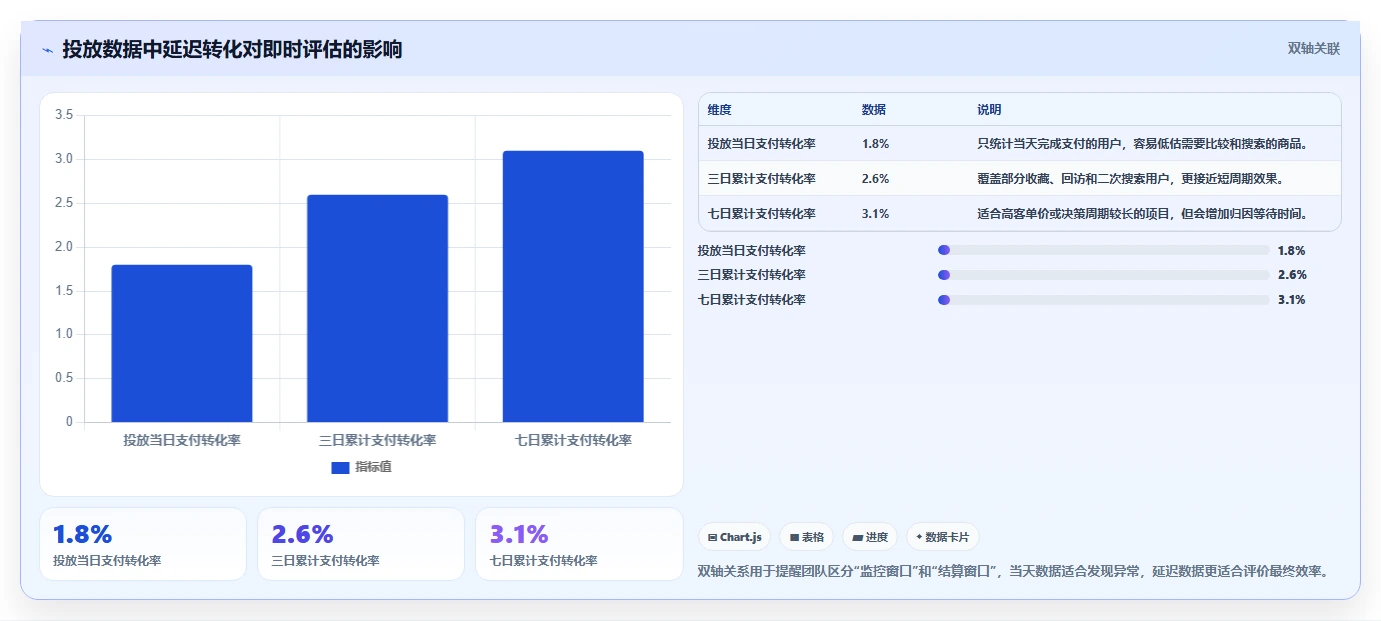This screenshot has width=1381, height=621.
Task: Click the 1.8% table cell
Action: pyautogui.click(x=875, y=144)
